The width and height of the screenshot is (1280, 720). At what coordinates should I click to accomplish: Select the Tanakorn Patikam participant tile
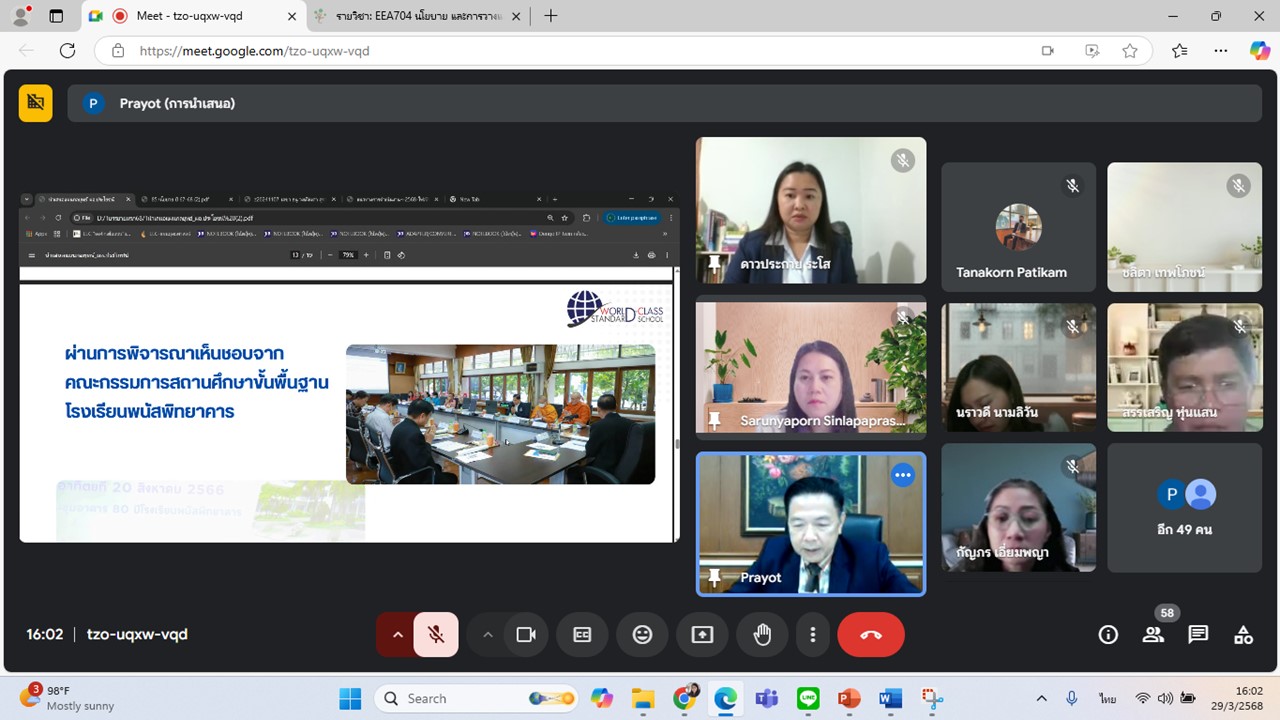1018,228
